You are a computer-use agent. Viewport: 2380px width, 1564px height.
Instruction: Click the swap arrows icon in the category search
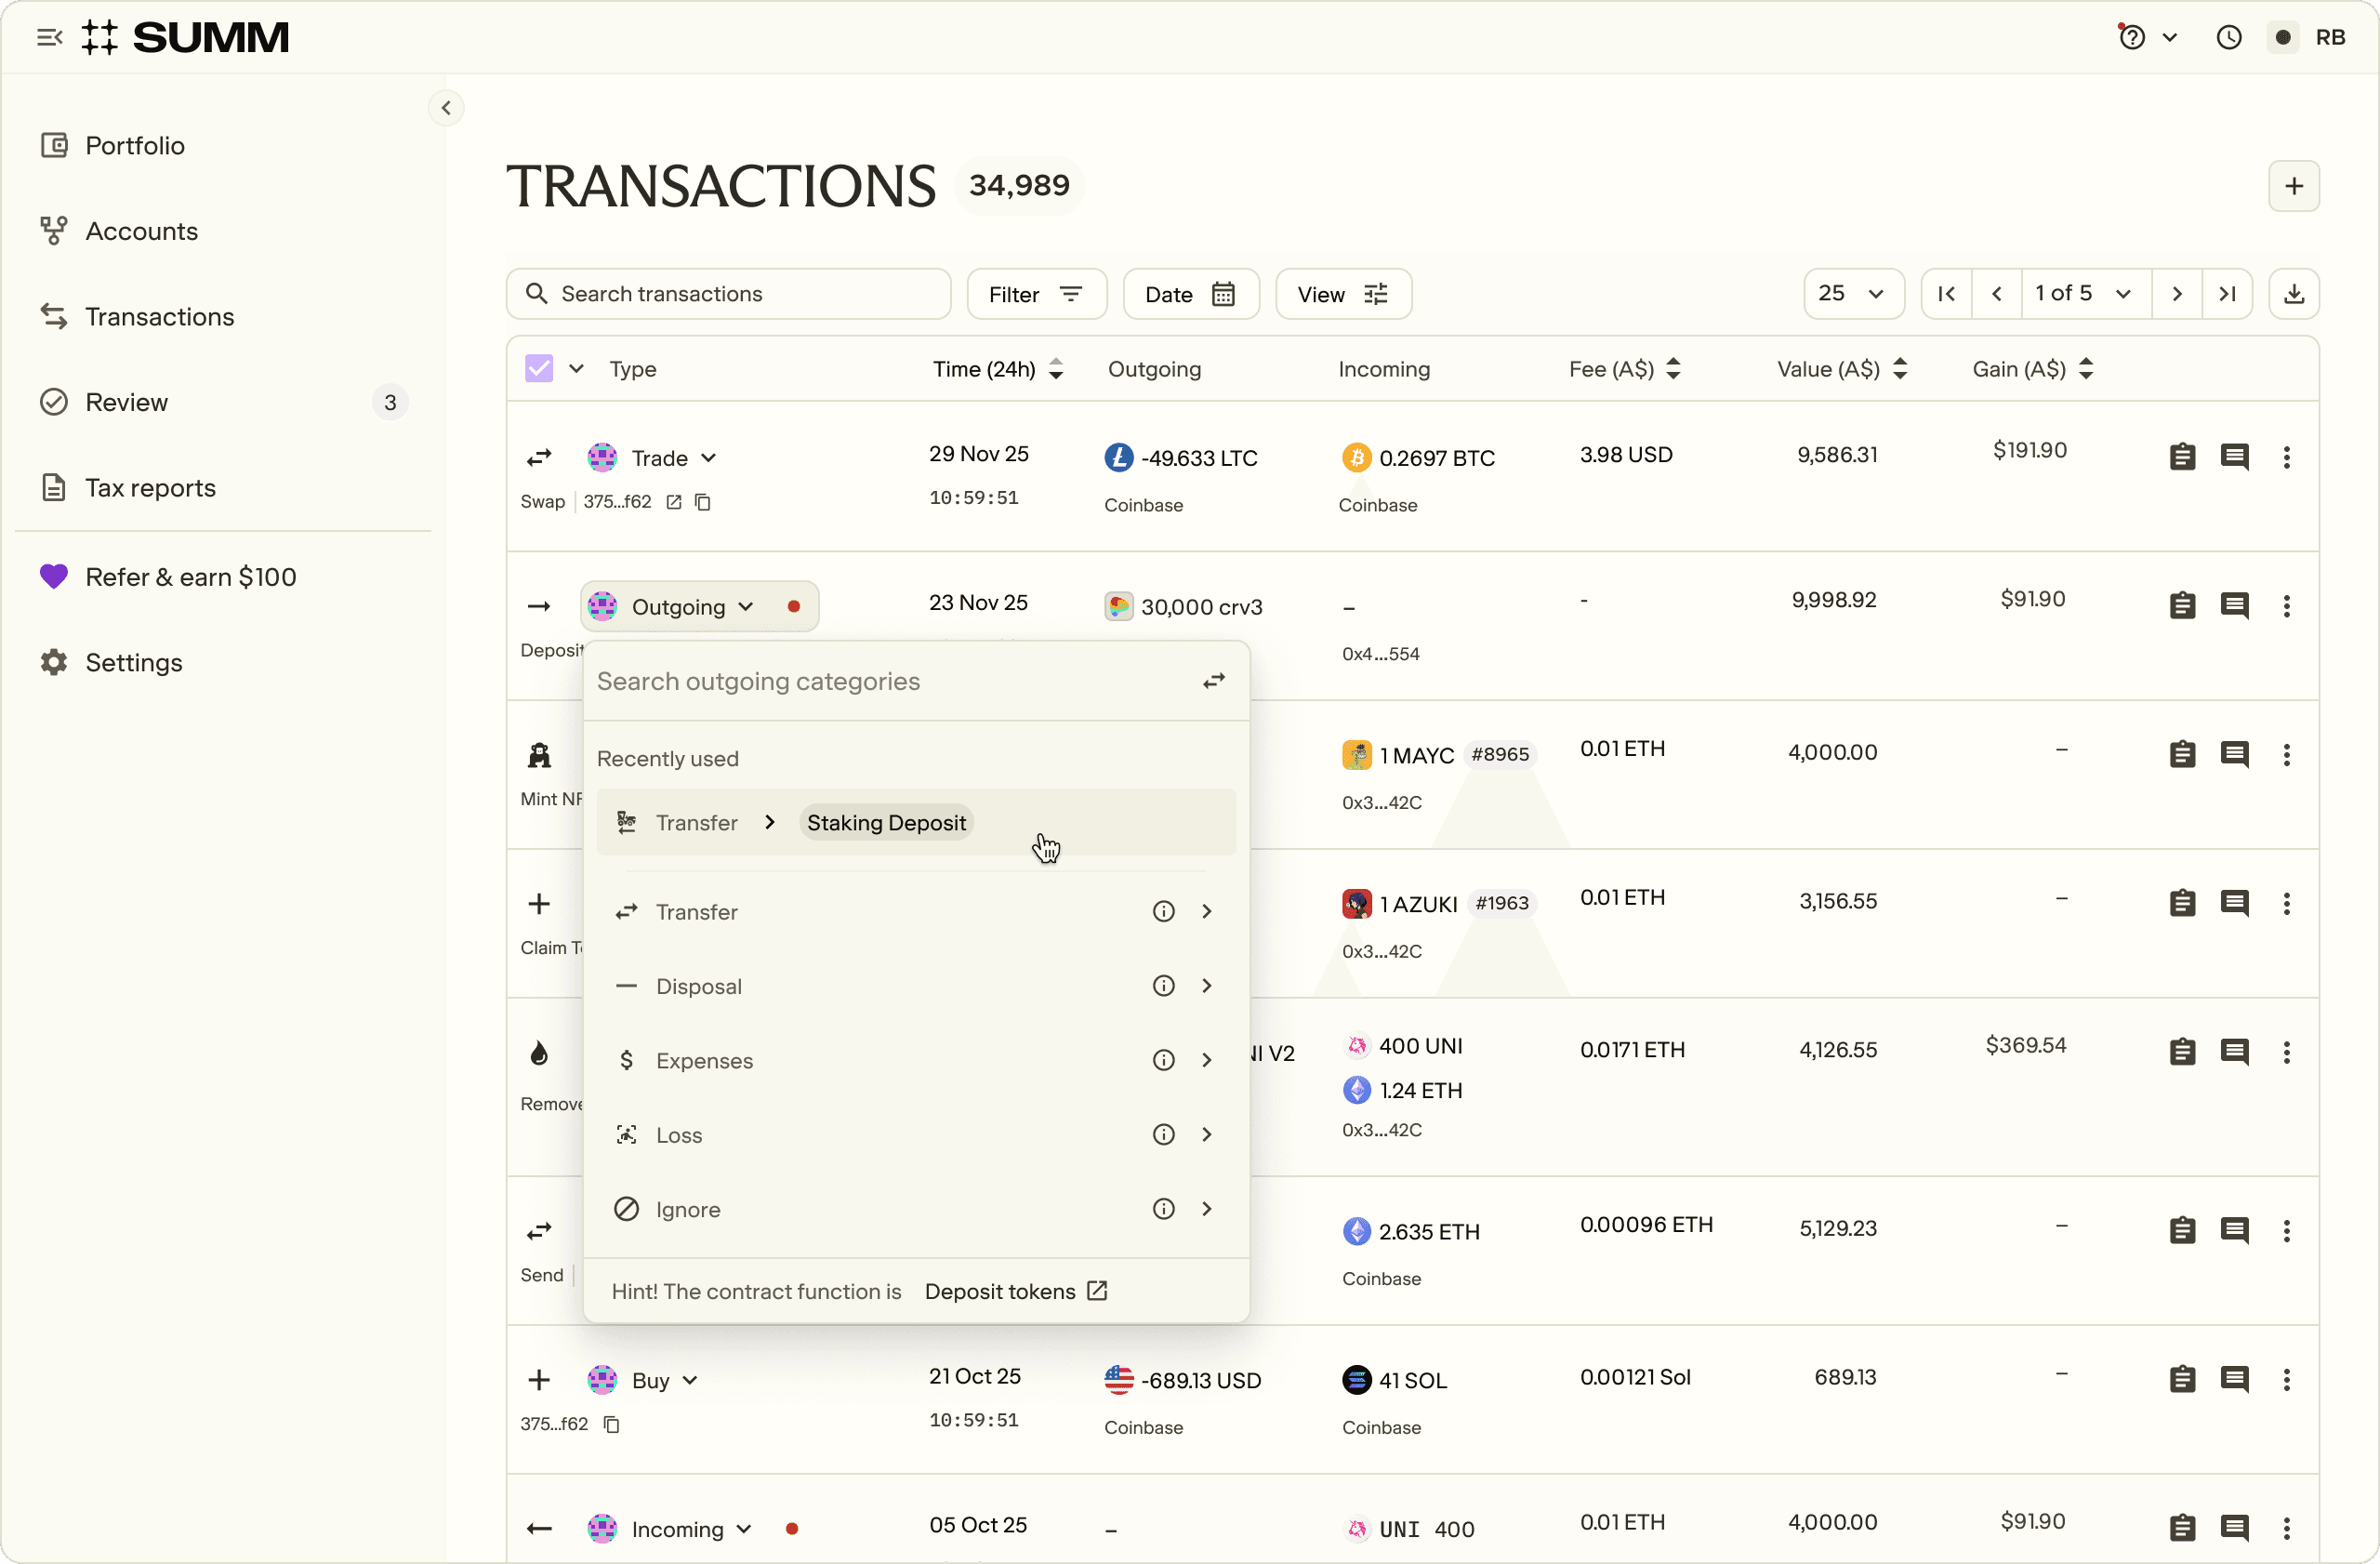[1213, 681]
